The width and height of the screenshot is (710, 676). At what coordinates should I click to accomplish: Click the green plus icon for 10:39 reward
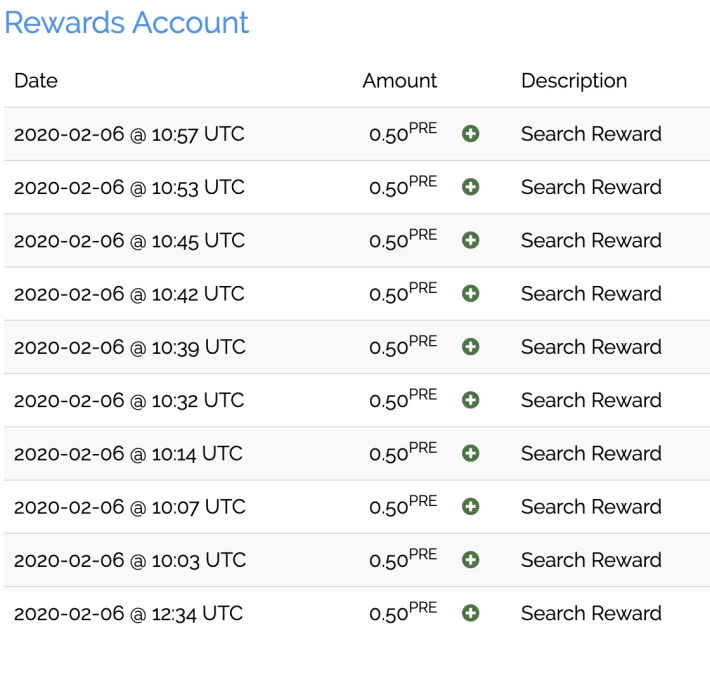pos(470,347)
